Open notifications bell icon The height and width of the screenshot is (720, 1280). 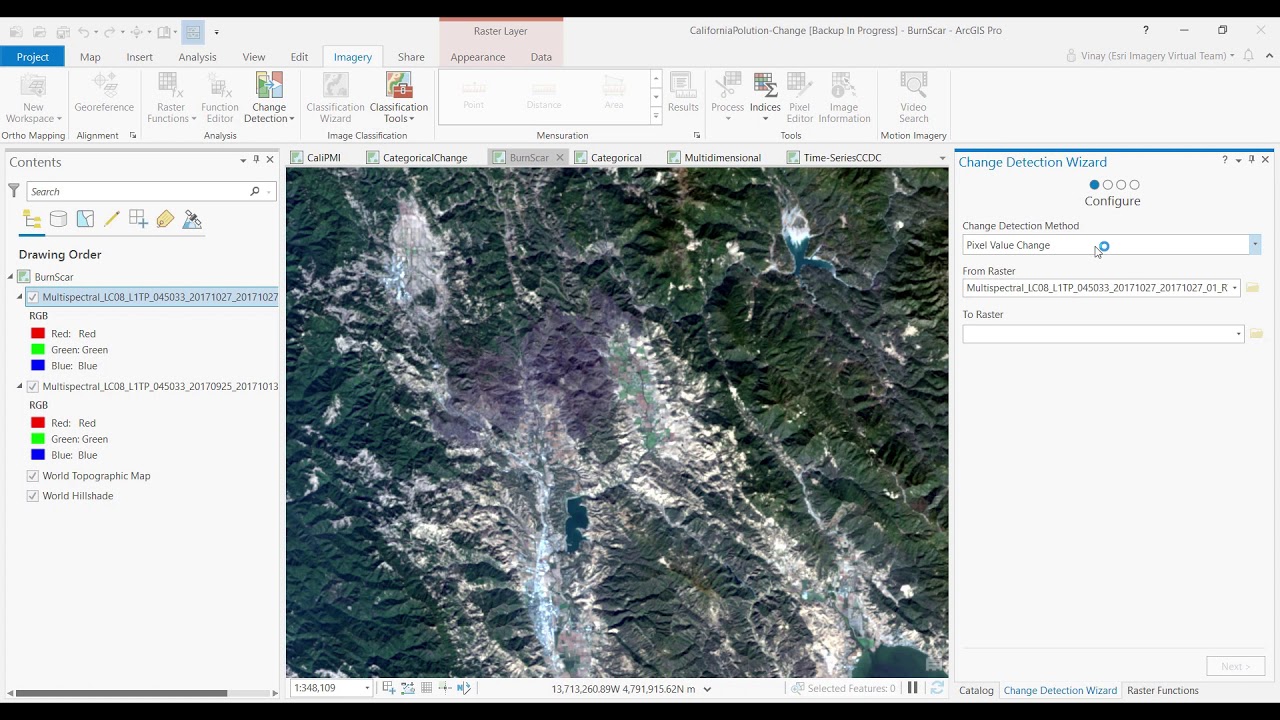point(1248,56)
